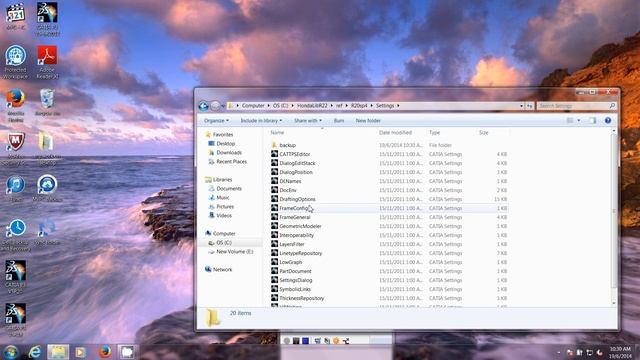Open the Recycle Bin on the desktop
640x360 pixels.
47,99
